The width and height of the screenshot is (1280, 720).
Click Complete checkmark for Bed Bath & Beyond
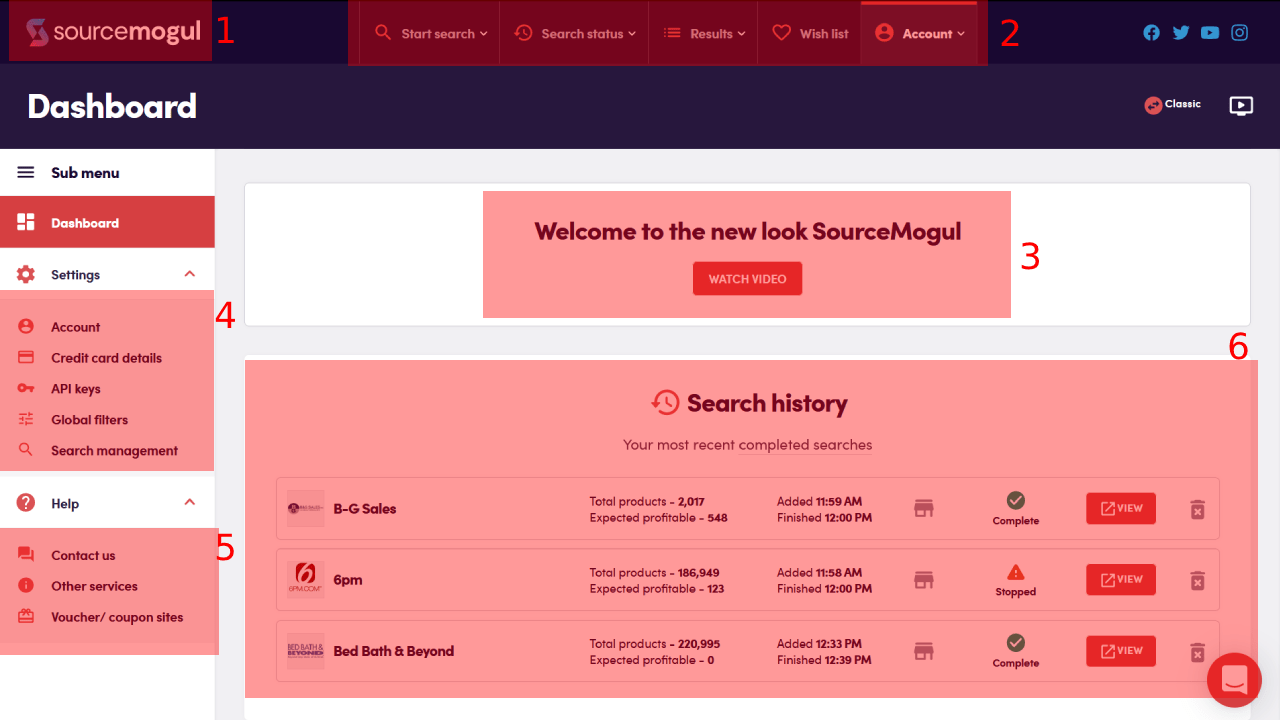tap(1016, 642)
